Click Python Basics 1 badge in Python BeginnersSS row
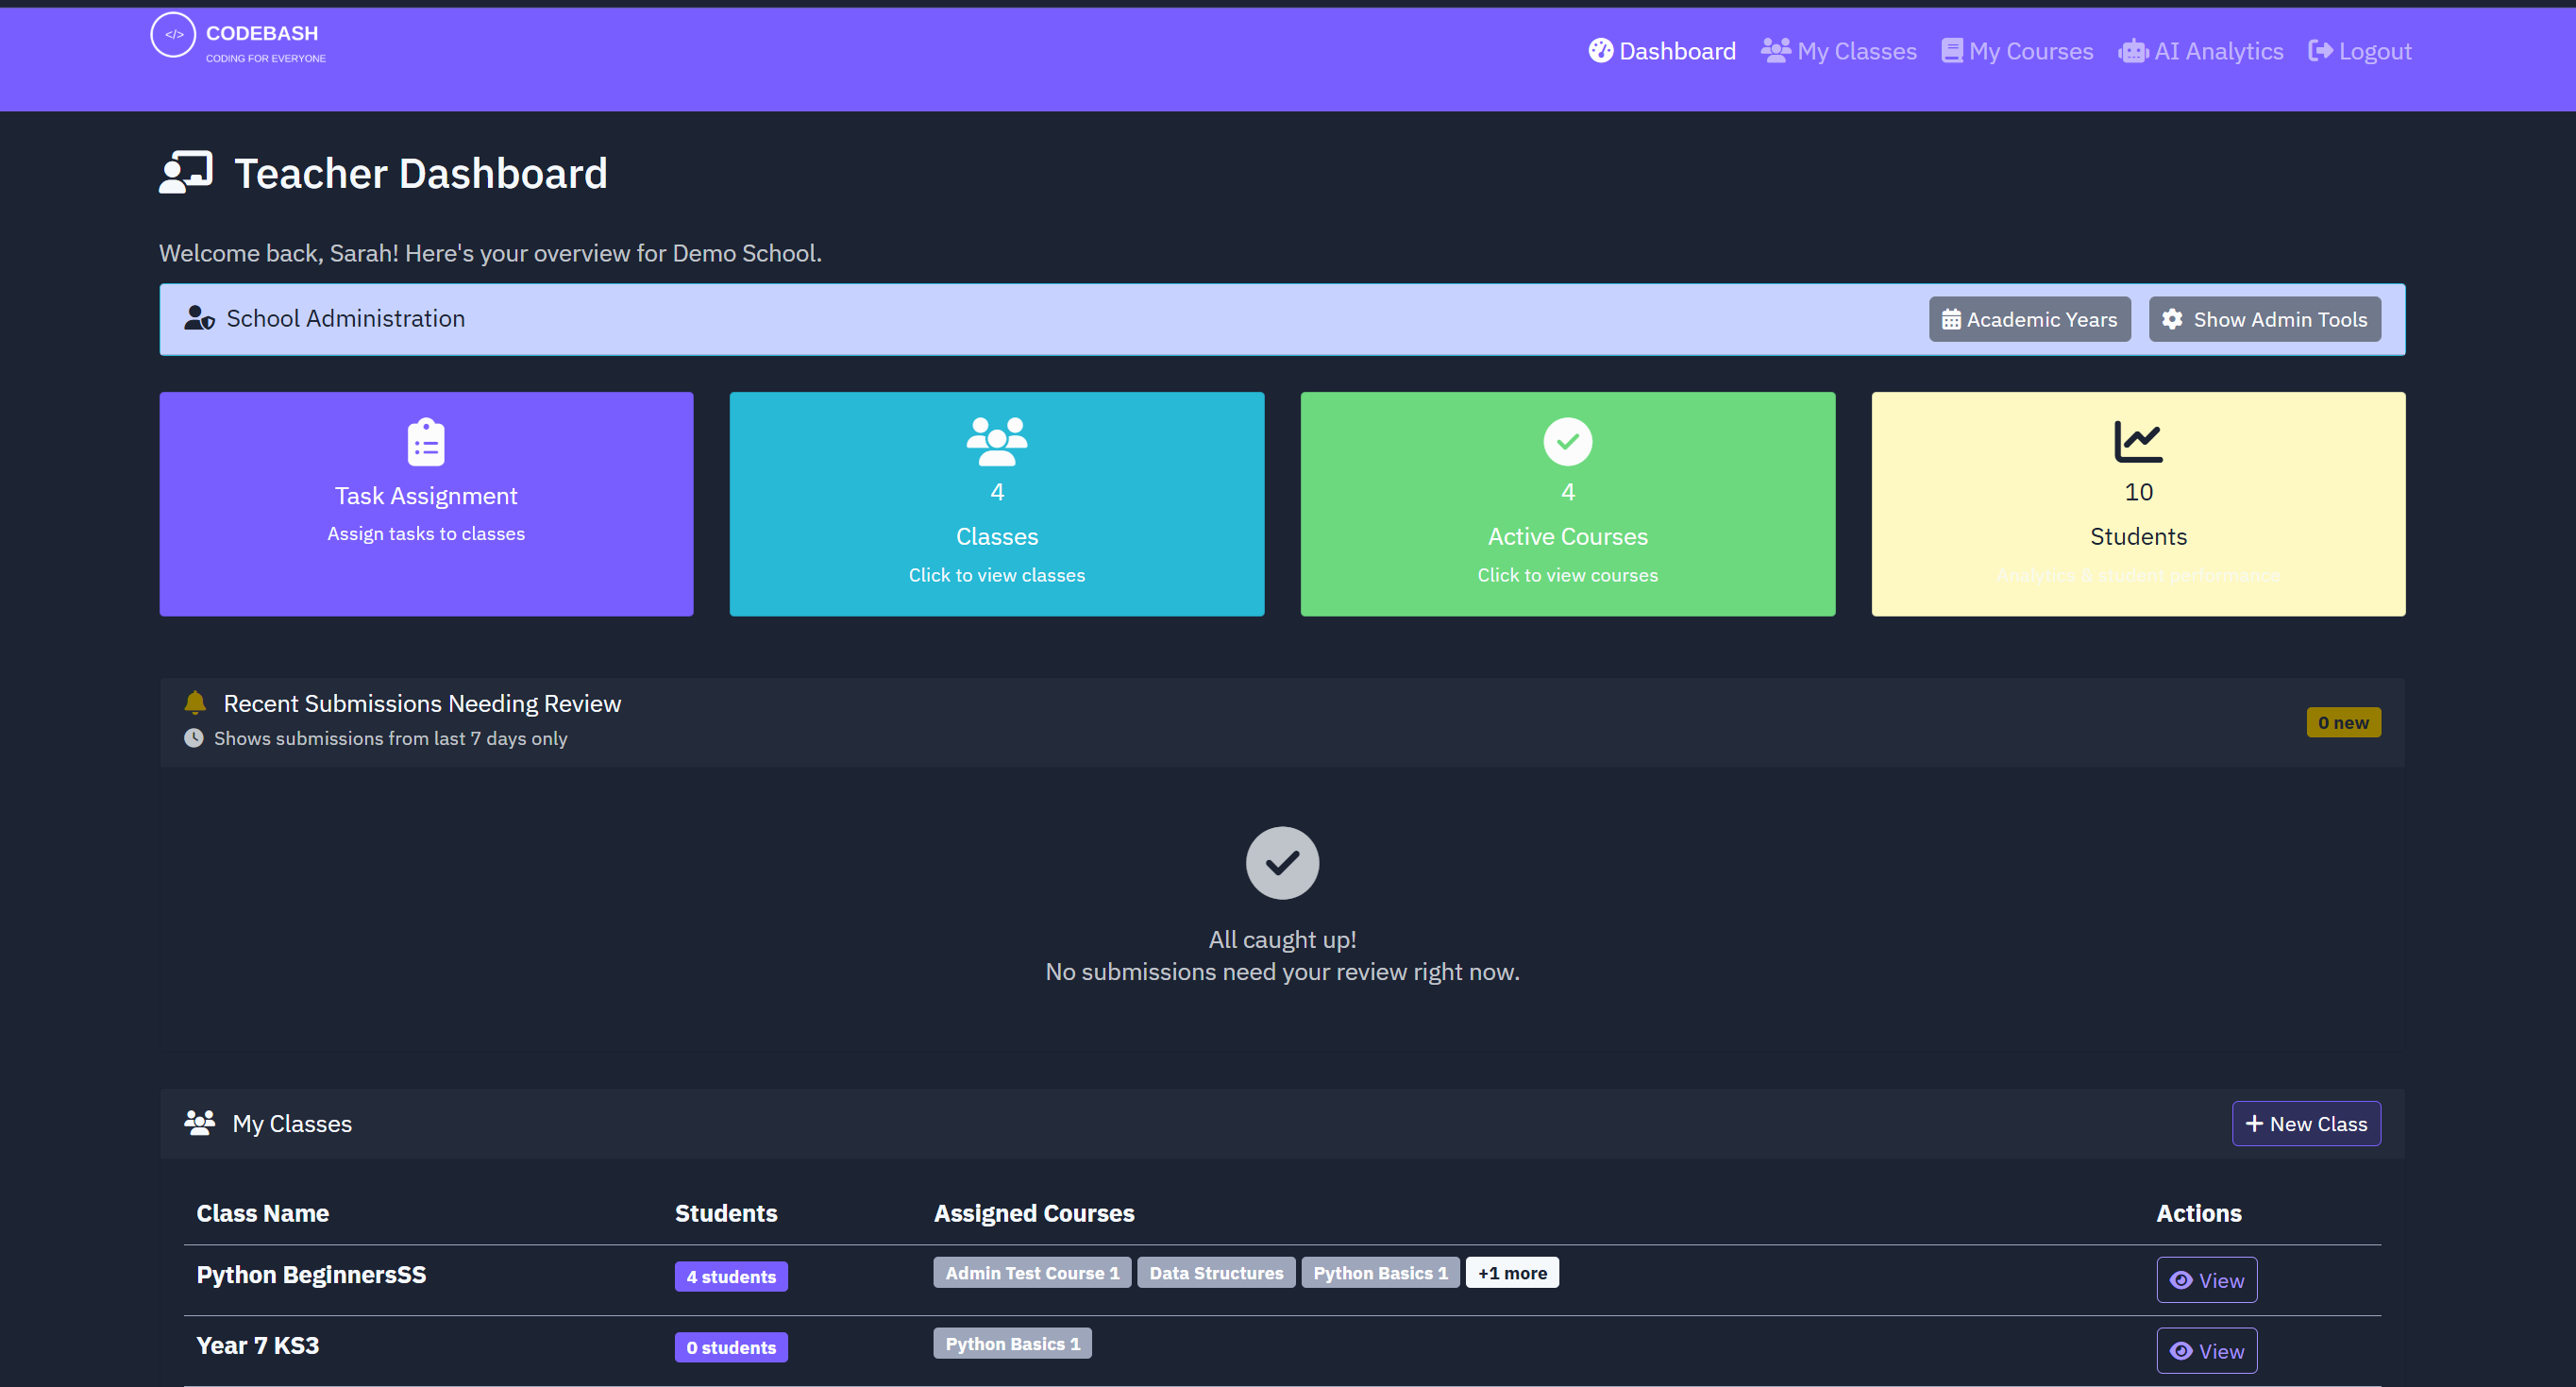Viewport: 2576px width, 1387px height. (x=1380, y=1273)
